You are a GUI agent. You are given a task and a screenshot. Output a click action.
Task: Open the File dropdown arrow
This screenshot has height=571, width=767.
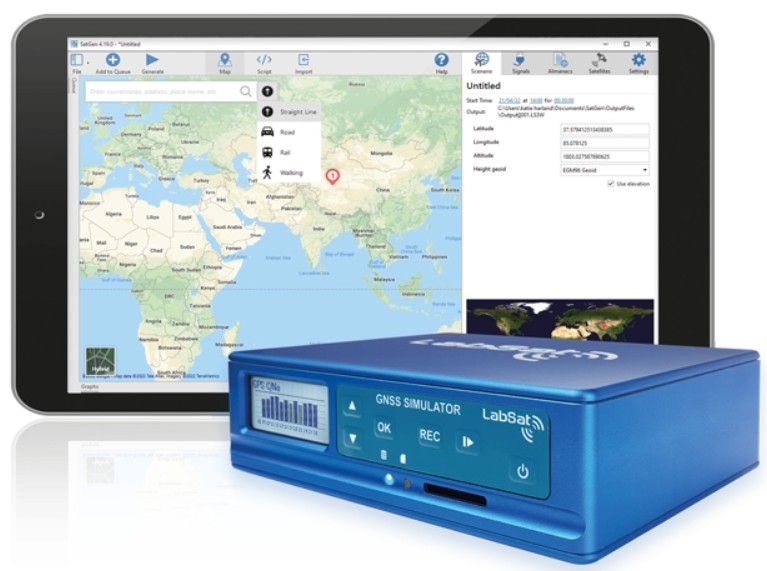(88, 63)
